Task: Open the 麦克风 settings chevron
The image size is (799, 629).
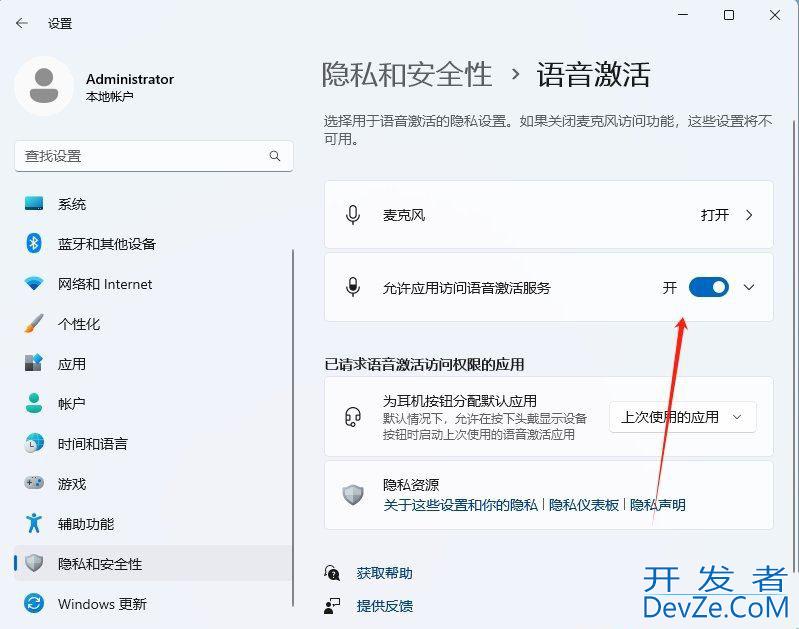Action: (749, 215)
